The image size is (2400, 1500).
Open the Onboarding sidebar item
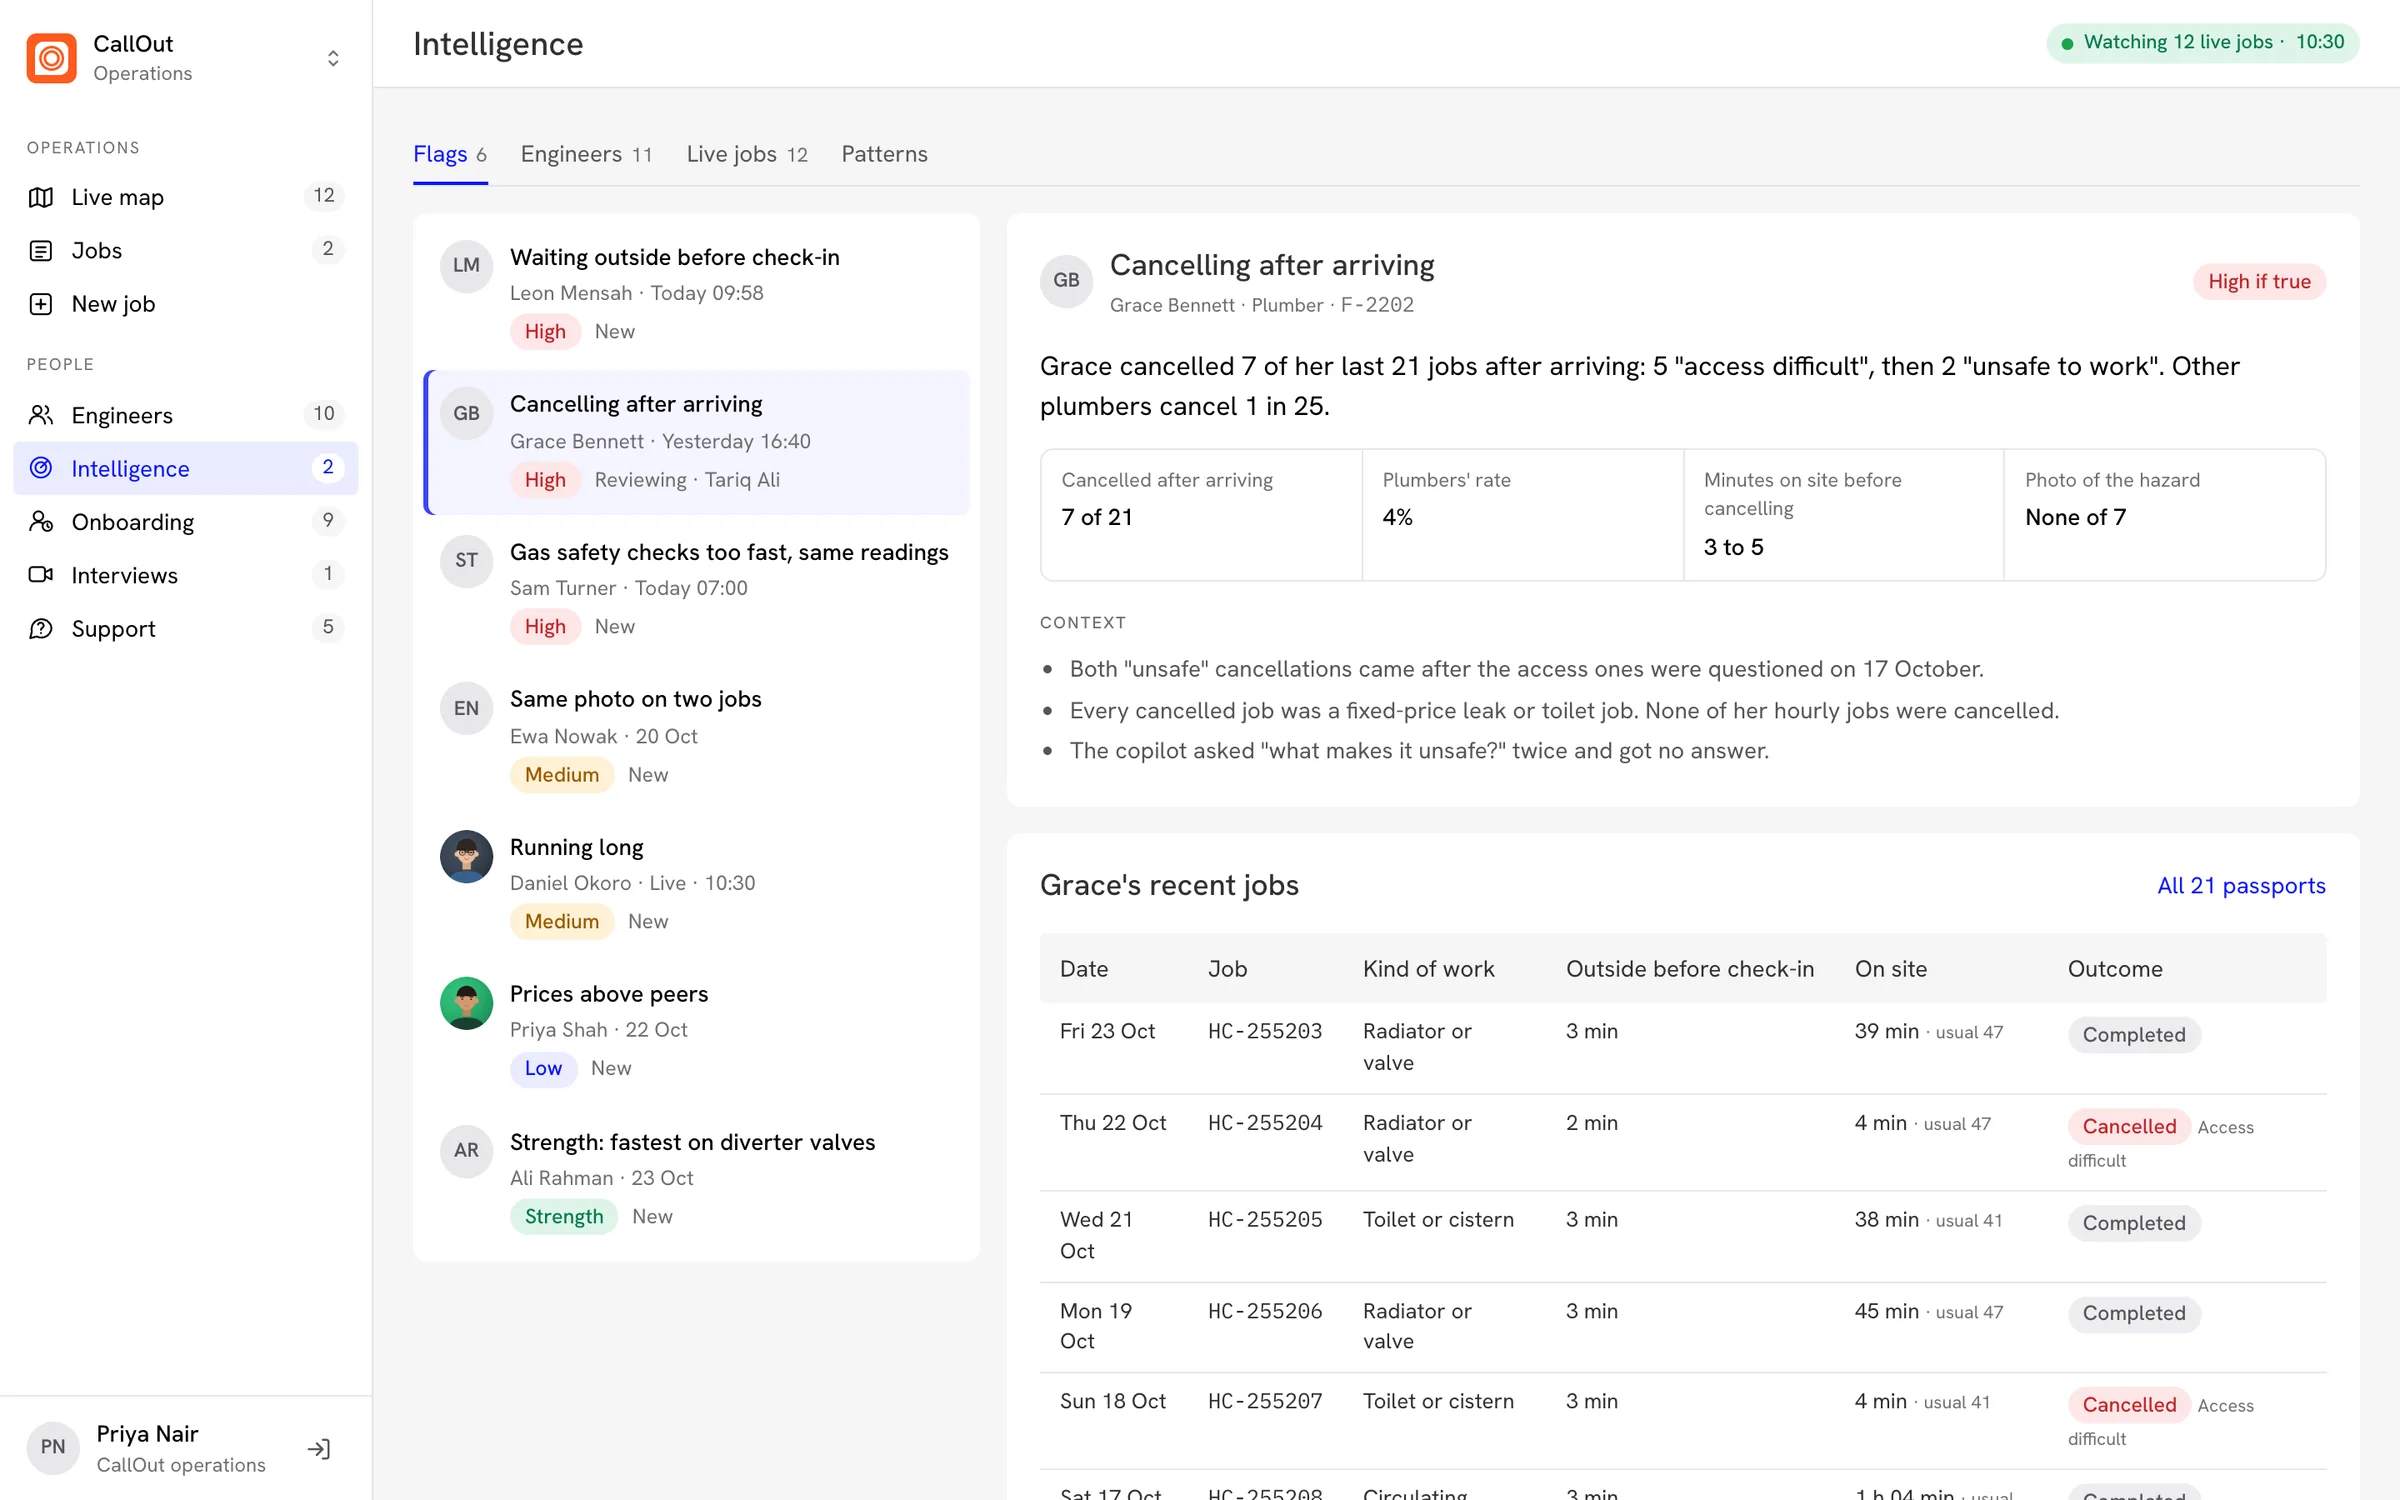(186, 522)
